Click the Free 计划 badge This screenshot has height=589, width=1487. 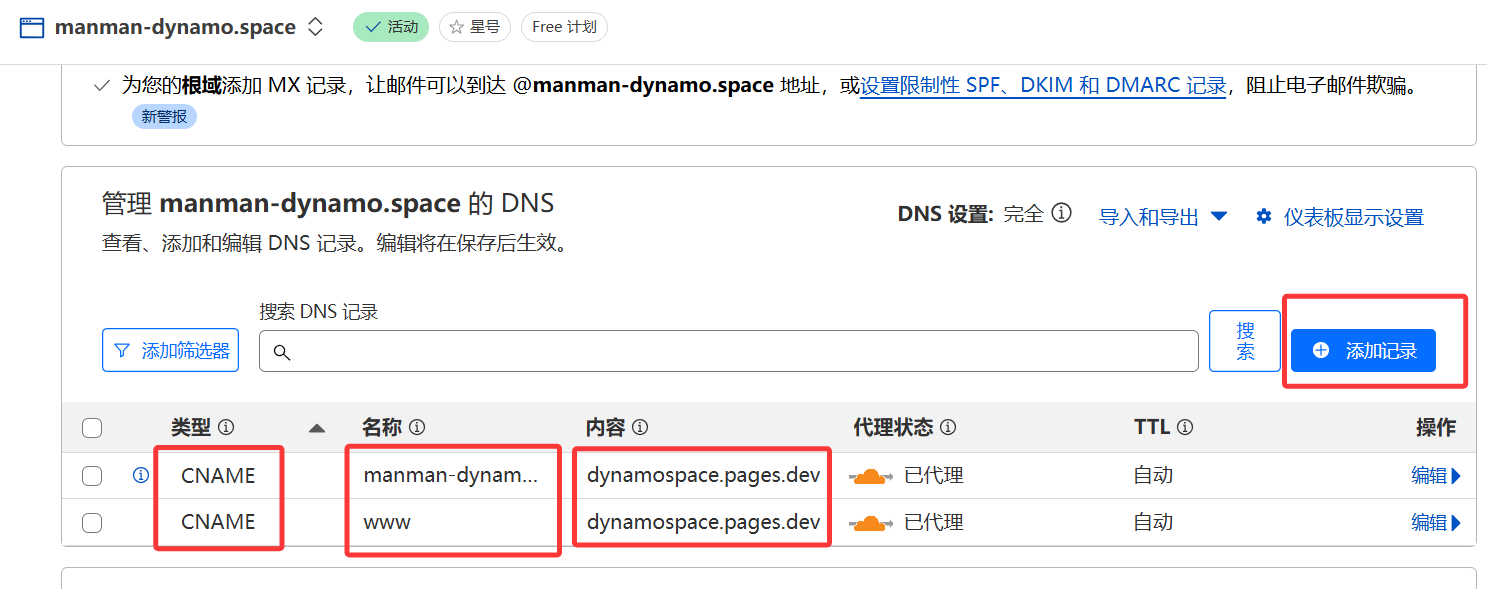pos(564,27)
